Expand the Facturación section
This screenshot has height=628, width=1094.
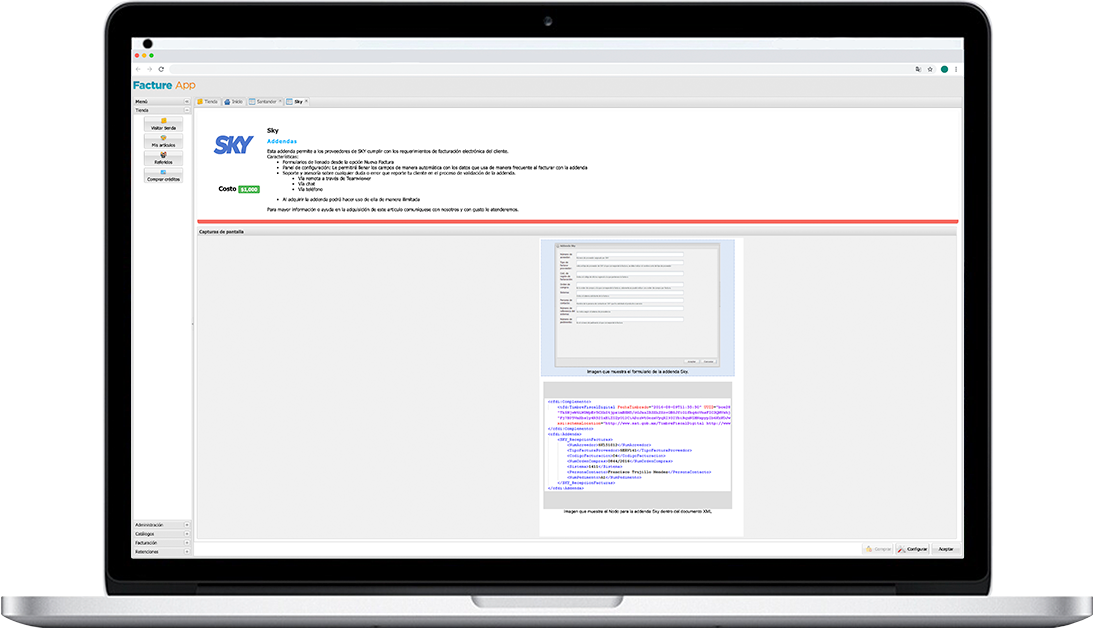click(186, 542)
